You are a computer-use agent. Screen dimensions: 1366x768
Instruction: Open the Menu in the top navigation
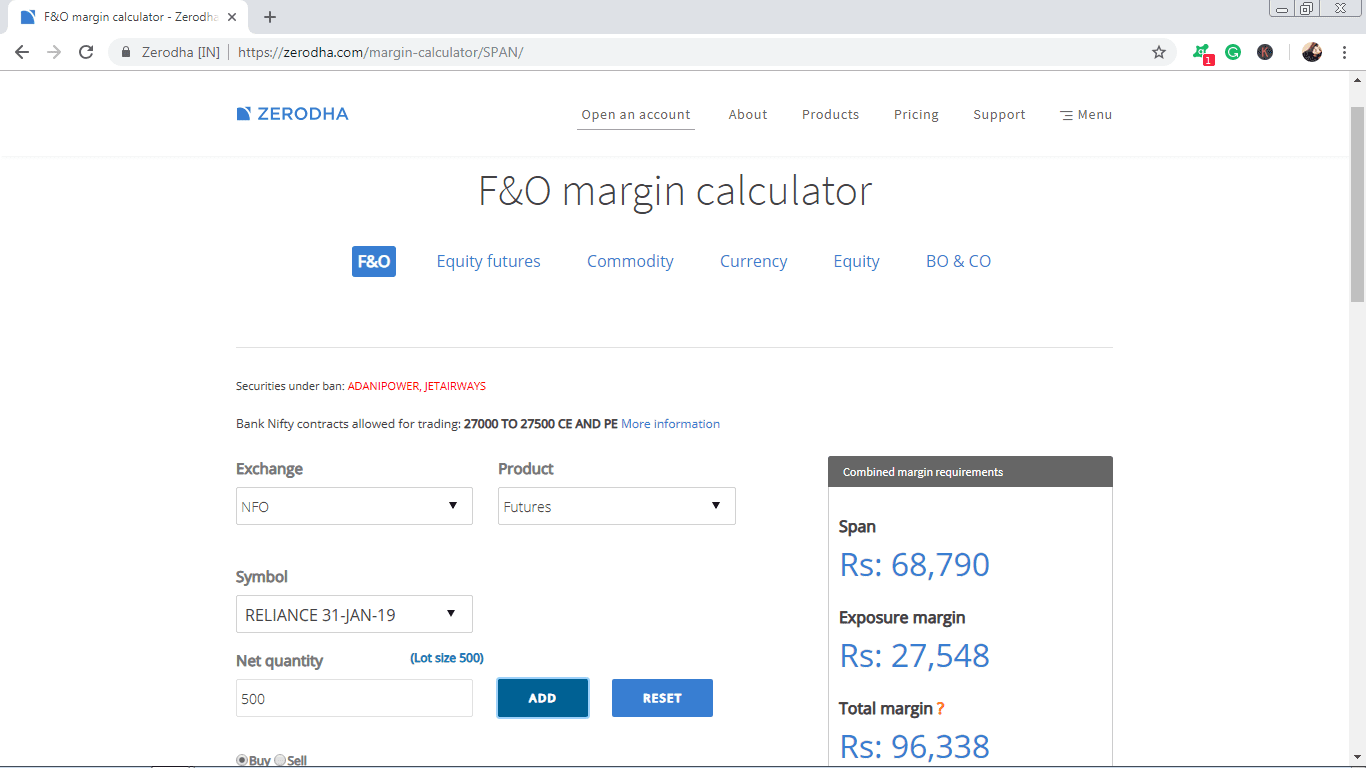[x=1085, y=114]
